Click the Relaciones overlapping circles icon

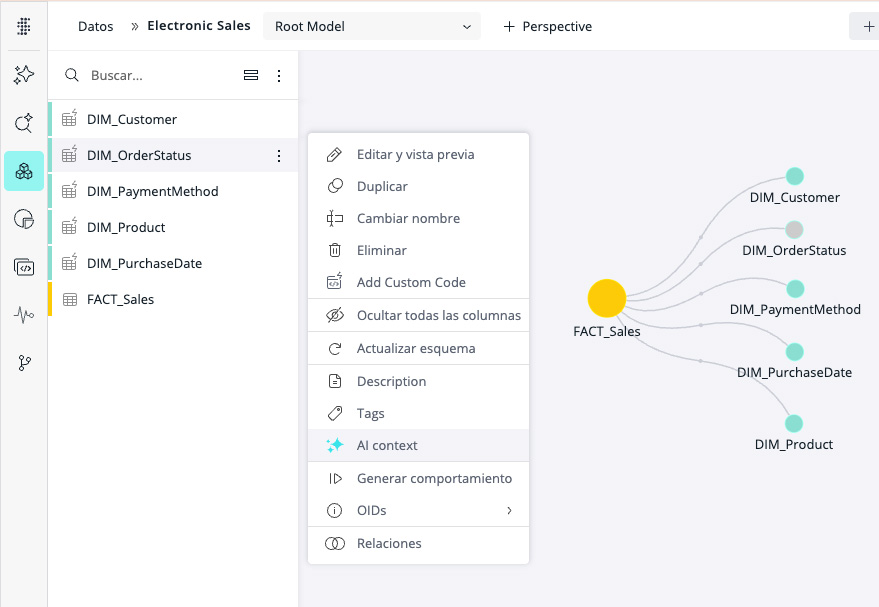[x=335, y=544]
